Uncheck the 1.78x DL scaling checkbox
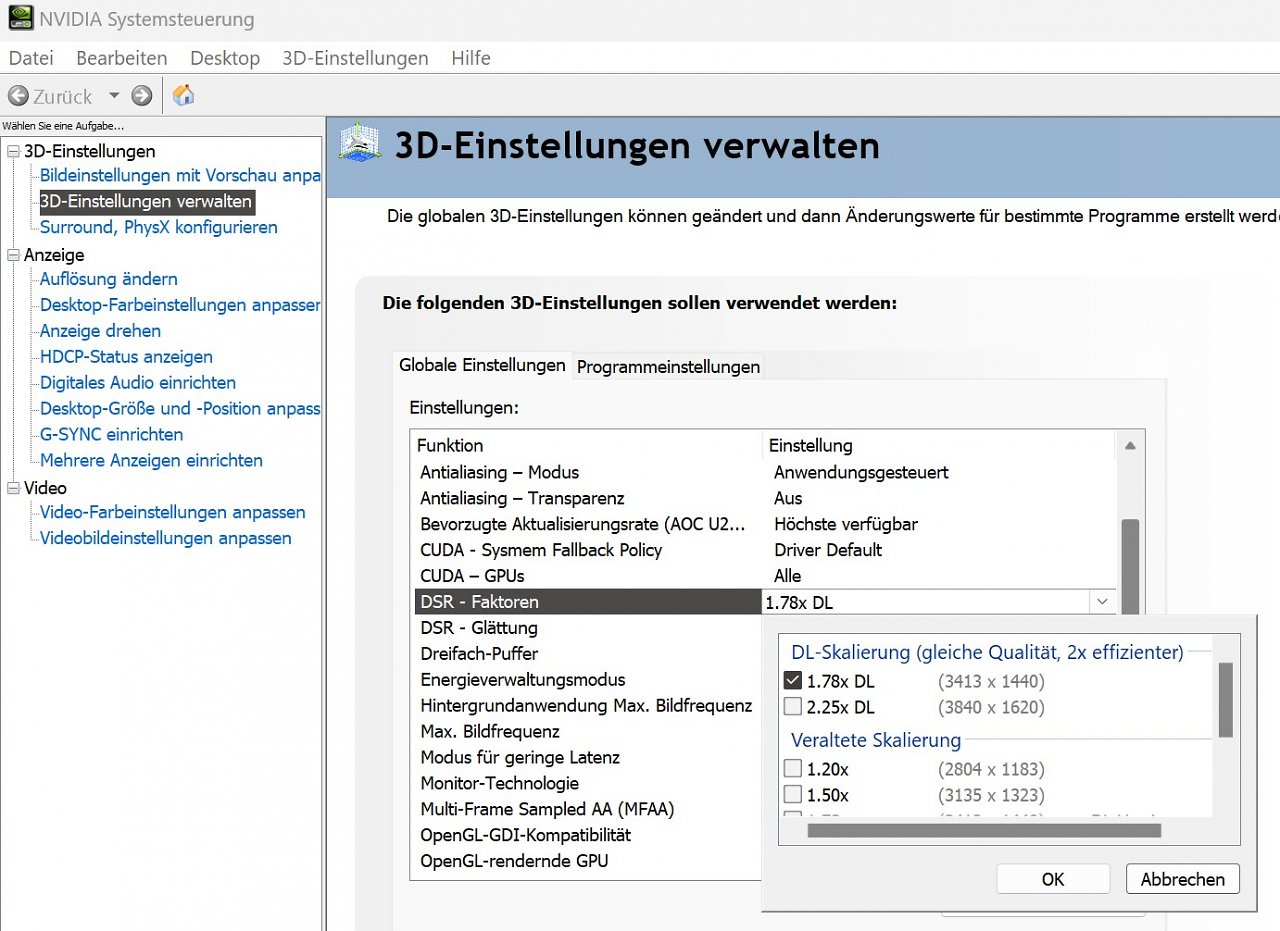The width and height of the screenshot is (1280, 931). (793, 681)
